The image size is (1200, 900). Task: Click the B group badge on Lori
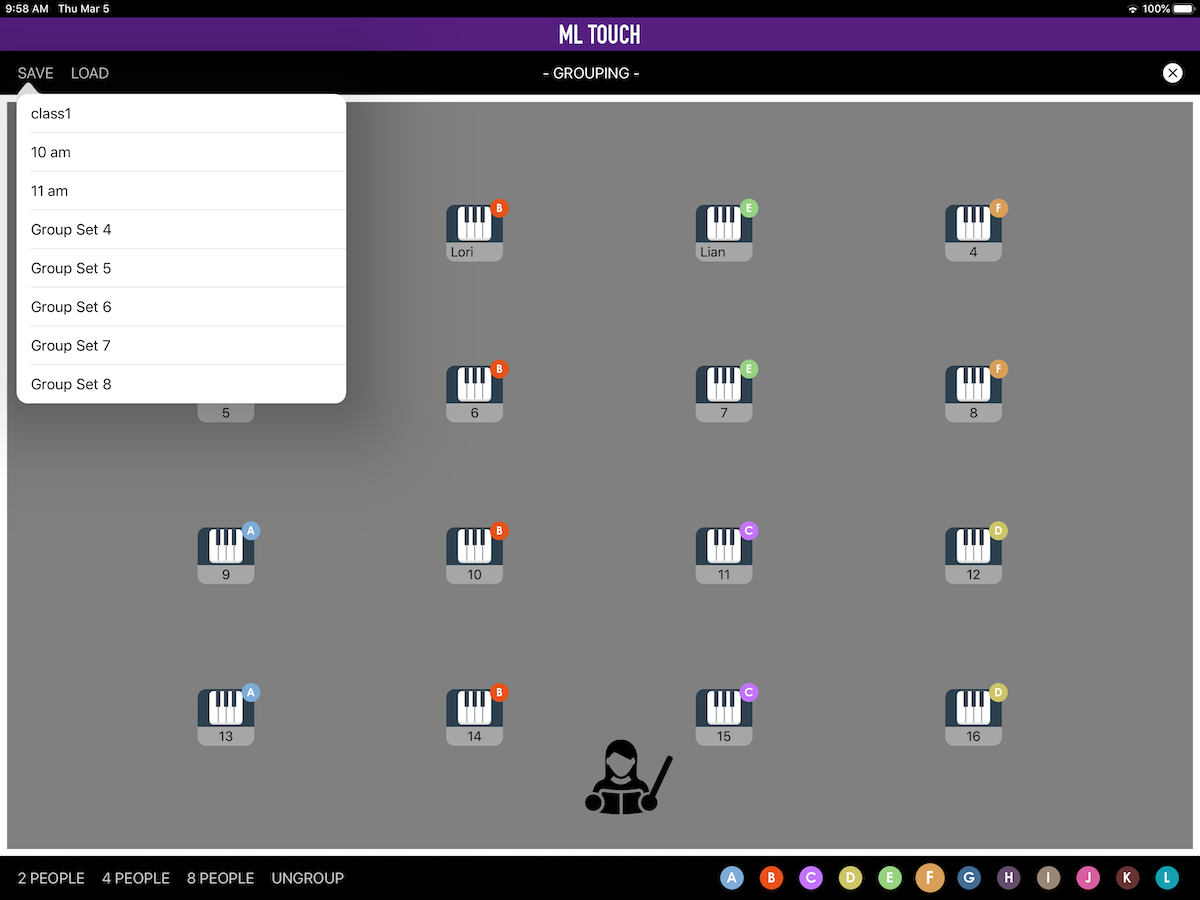tap(499, 208)
